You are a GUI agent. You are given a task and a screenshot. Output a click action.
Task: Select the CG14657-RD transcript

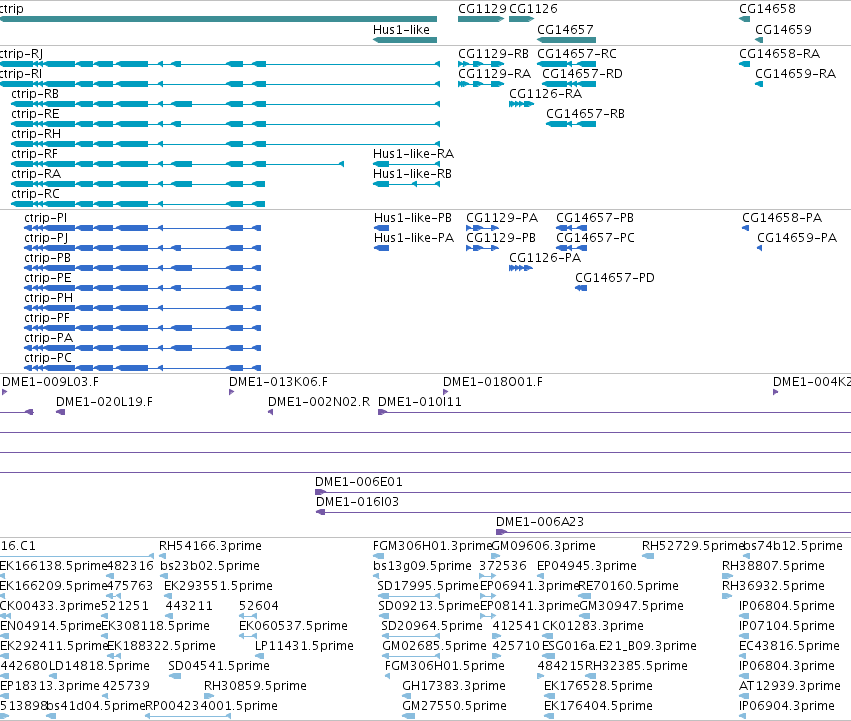pyautogui.click(x=569, y=84)
